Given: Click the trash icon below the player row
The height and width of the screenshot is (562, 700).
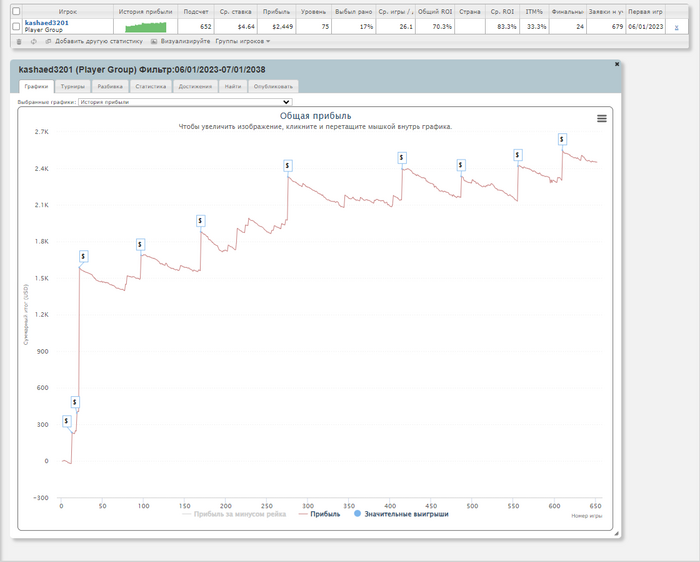Looking at the screenshot, I should [19, 41].
